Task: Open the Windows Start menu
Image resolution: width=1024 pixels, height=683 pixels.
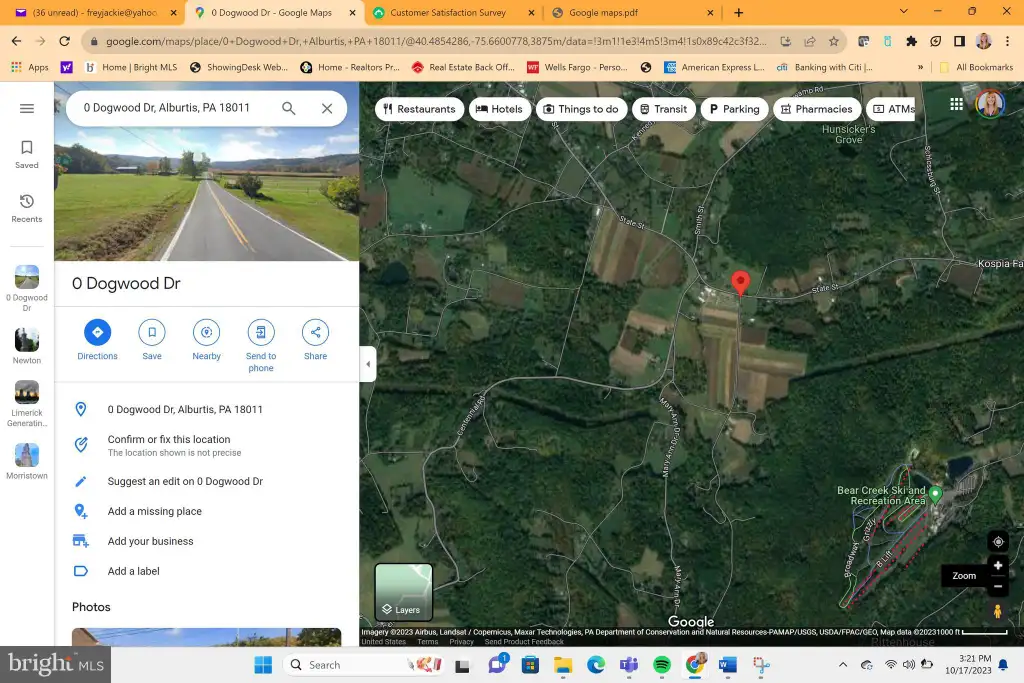Action: (x=263, y=665)
